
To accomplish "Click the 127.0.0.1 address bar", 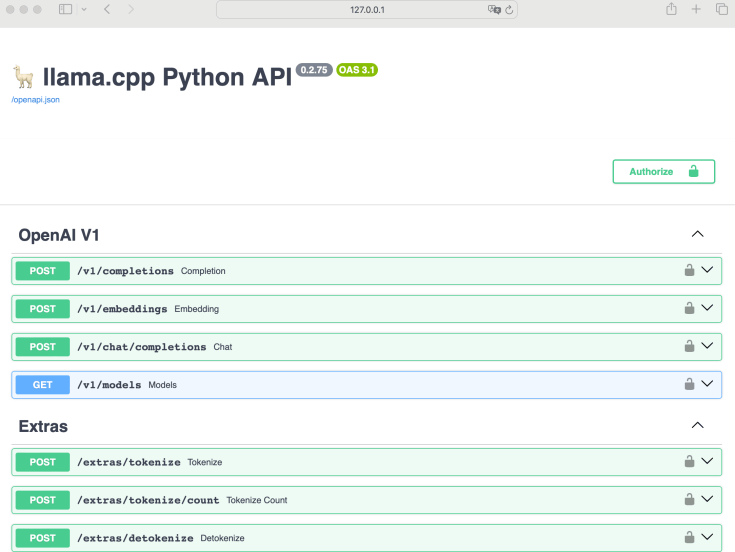I will click(x=367, y=9).
